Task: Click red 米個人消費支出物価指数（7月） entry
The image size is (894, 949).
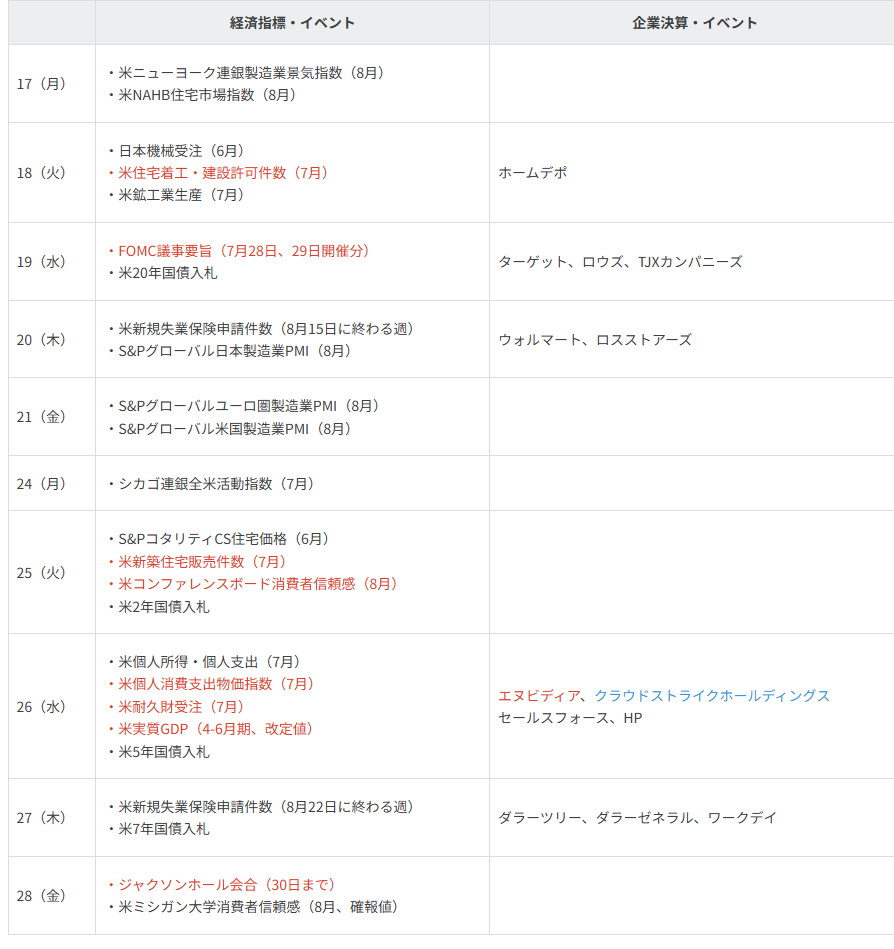Action: [211, 684]
